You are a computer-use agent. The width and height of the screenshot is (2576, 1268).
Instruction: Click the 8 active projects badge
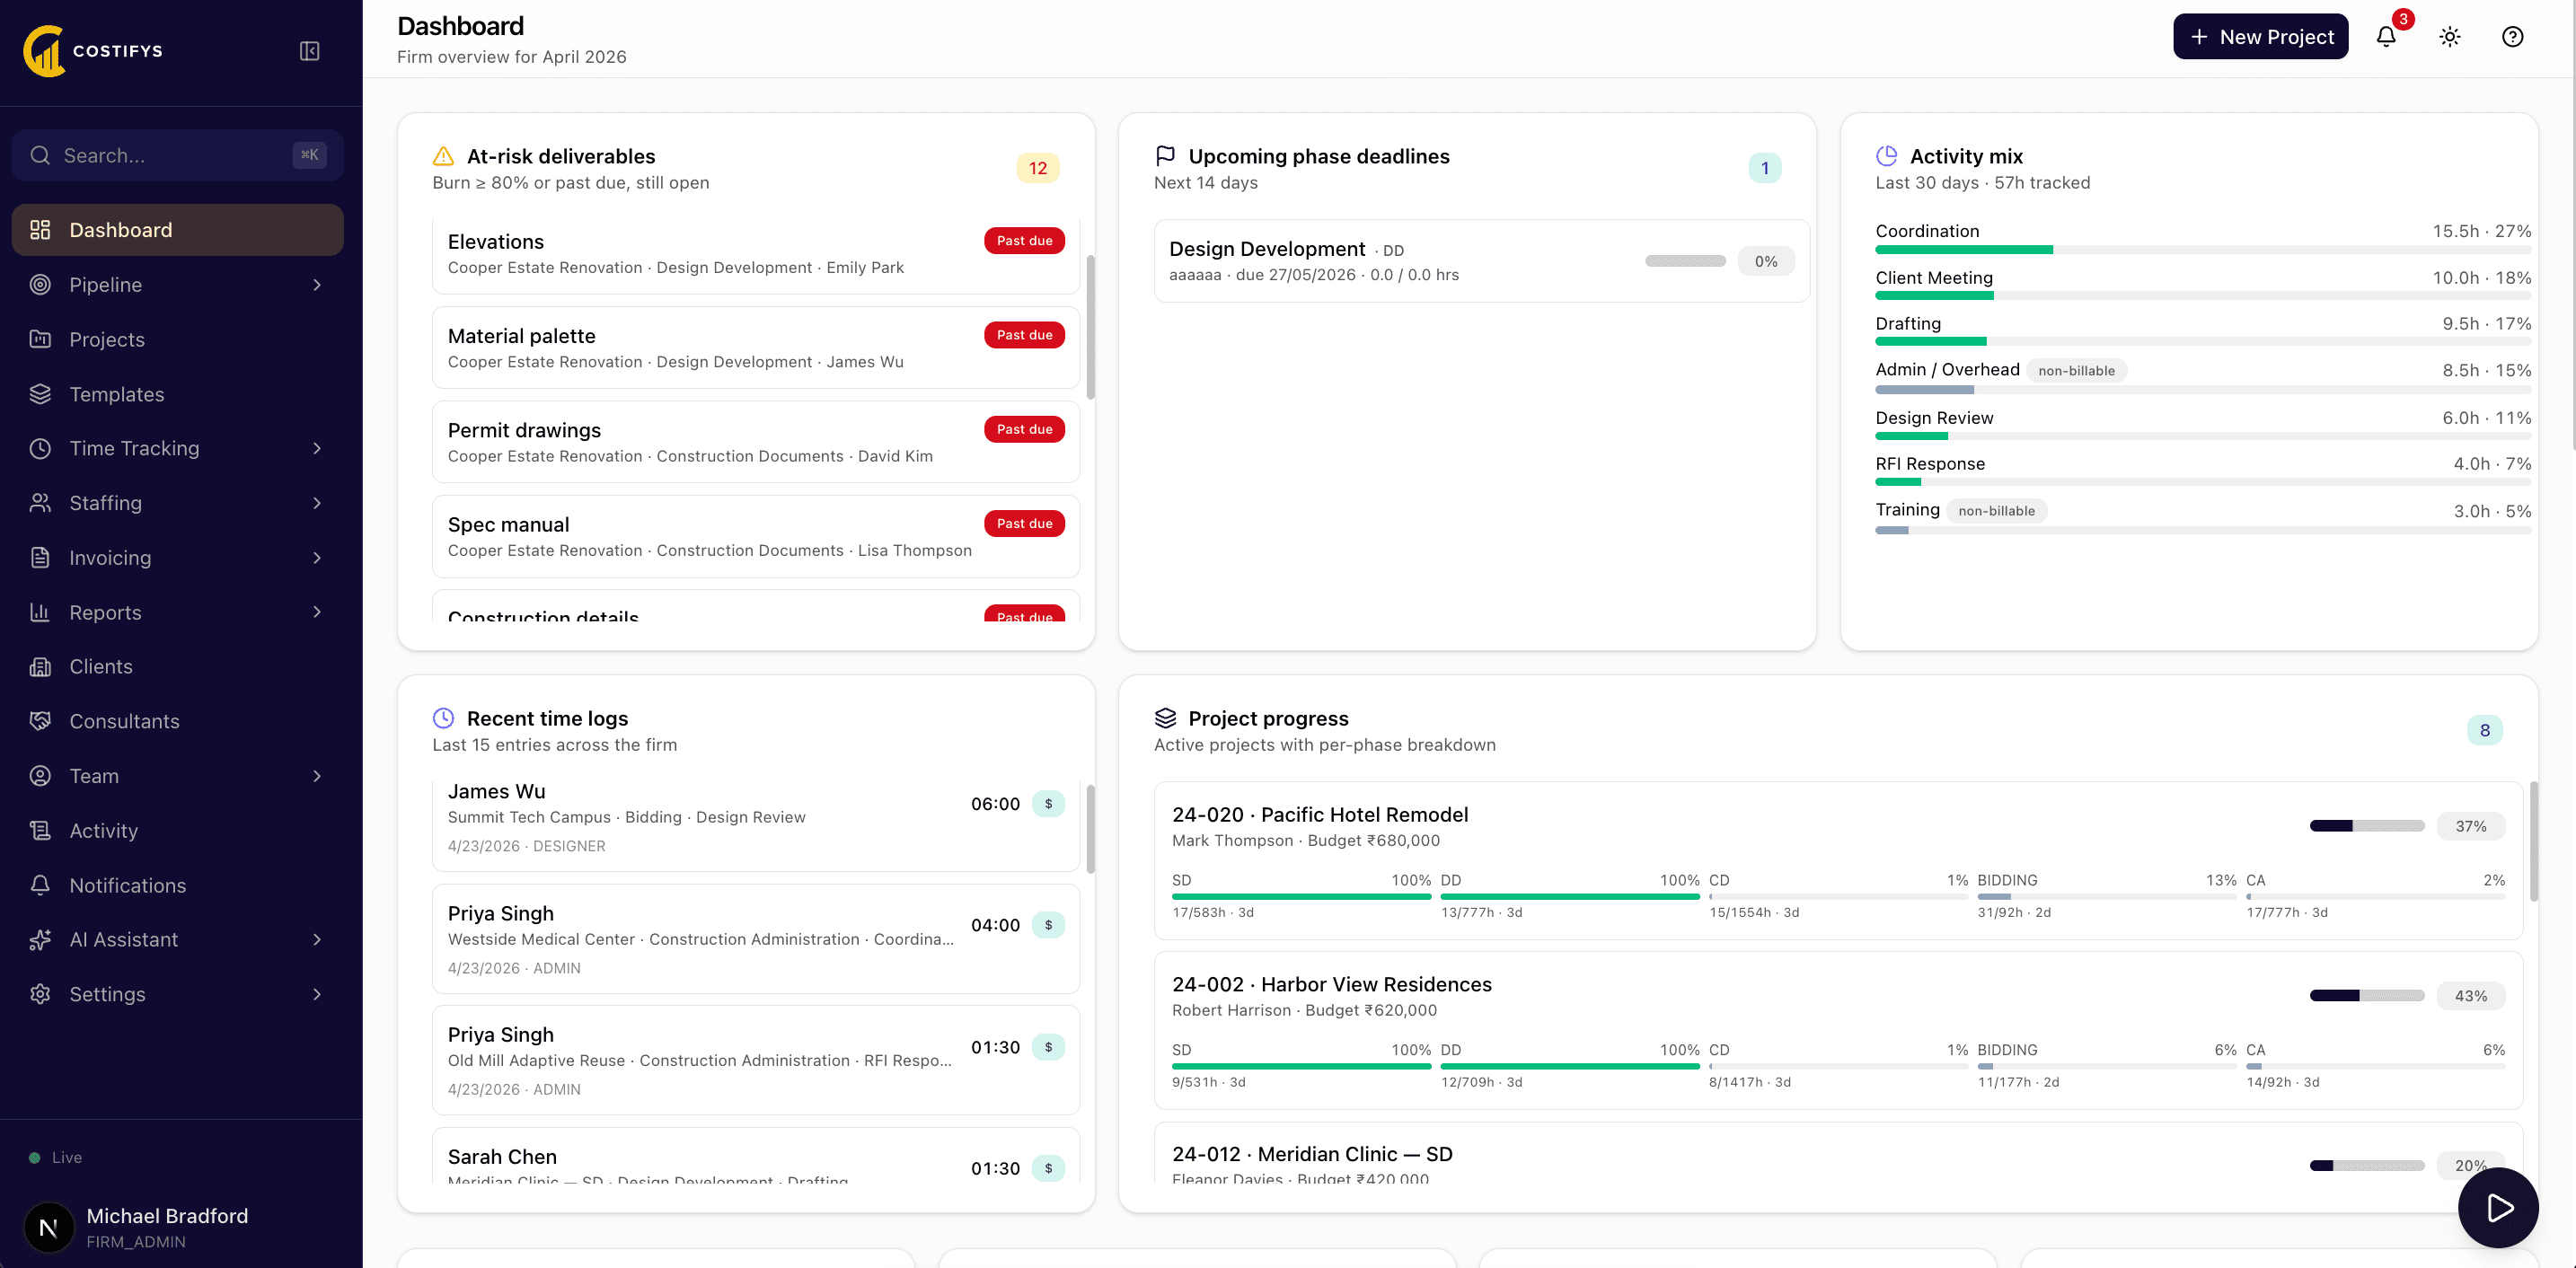pyautogui.click(x=2484, y=730)
